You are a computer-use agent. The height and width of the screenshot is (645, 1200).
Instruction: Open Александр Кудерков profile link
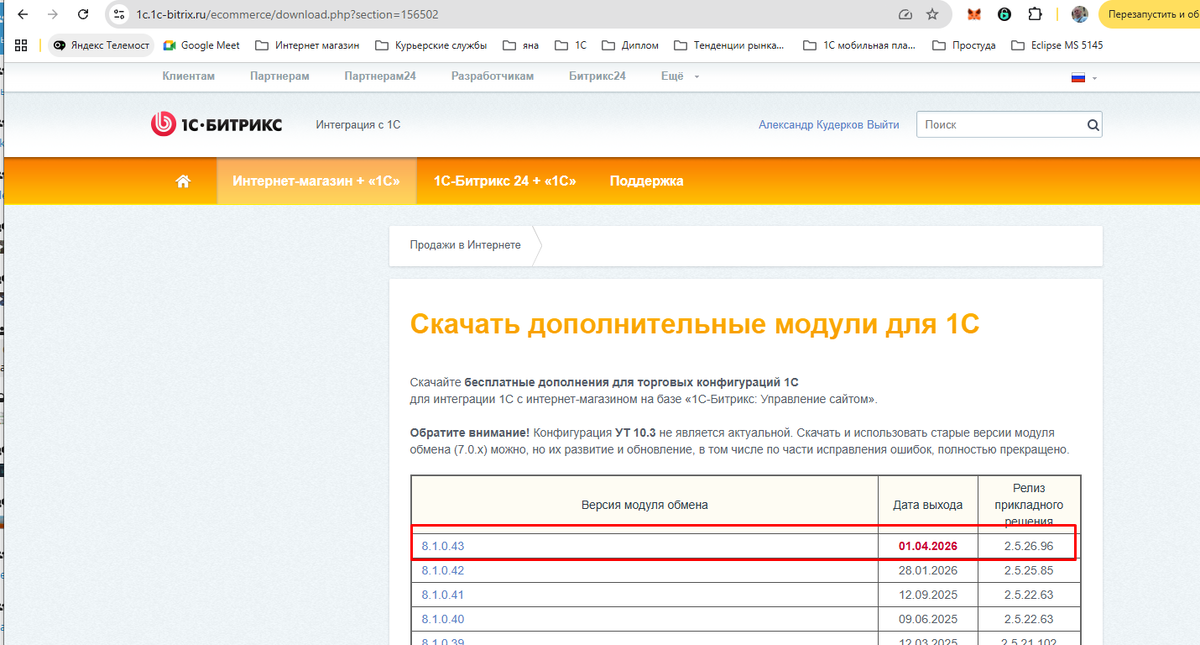click(811, 125)
